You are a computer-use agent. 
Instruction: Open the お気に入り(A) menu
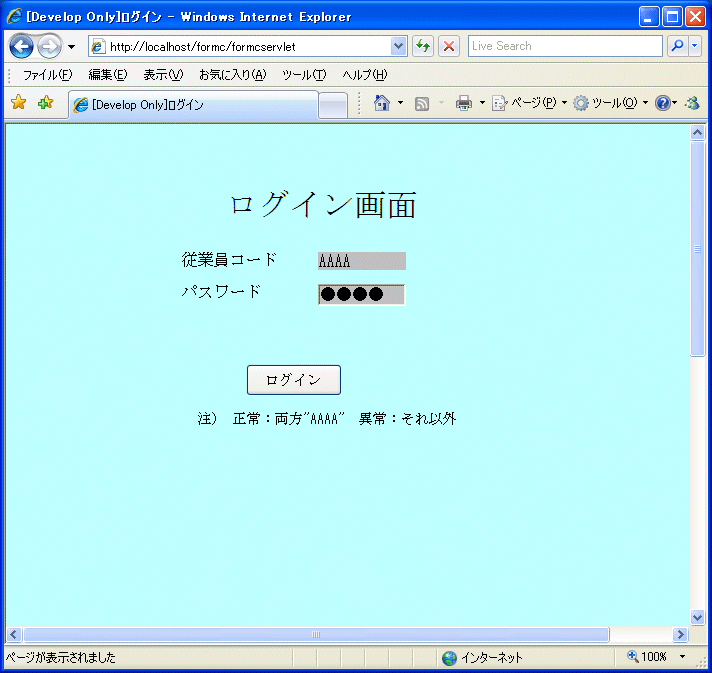point(232,75)
